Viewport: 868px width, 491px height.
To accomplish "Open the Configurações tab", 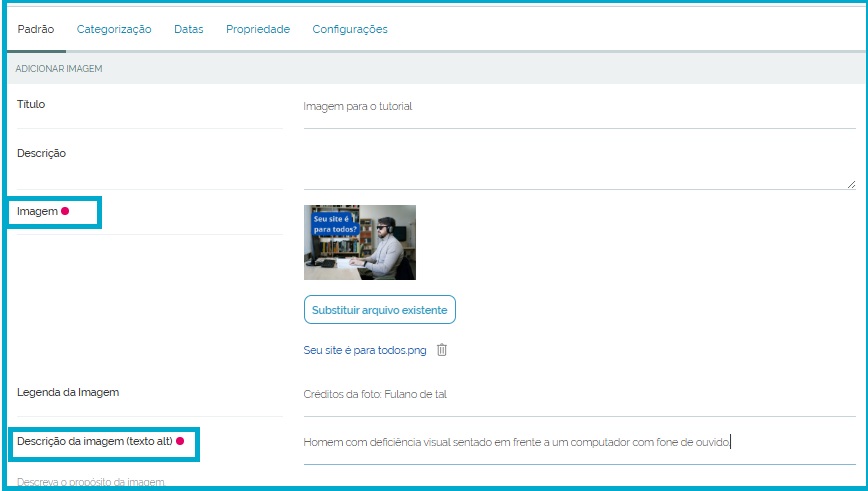I will [350, 29].
